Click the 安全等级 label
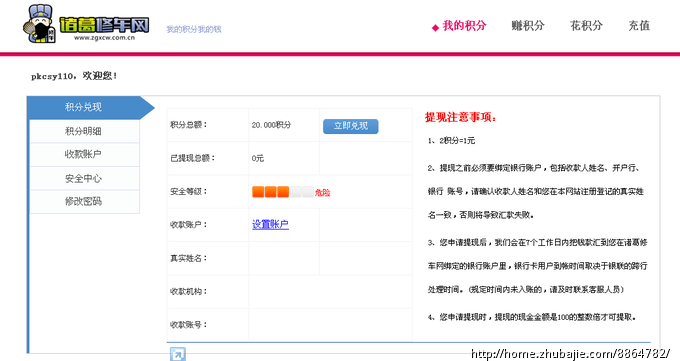This screenshot has height=361, width=680. [x=189, y=191]
